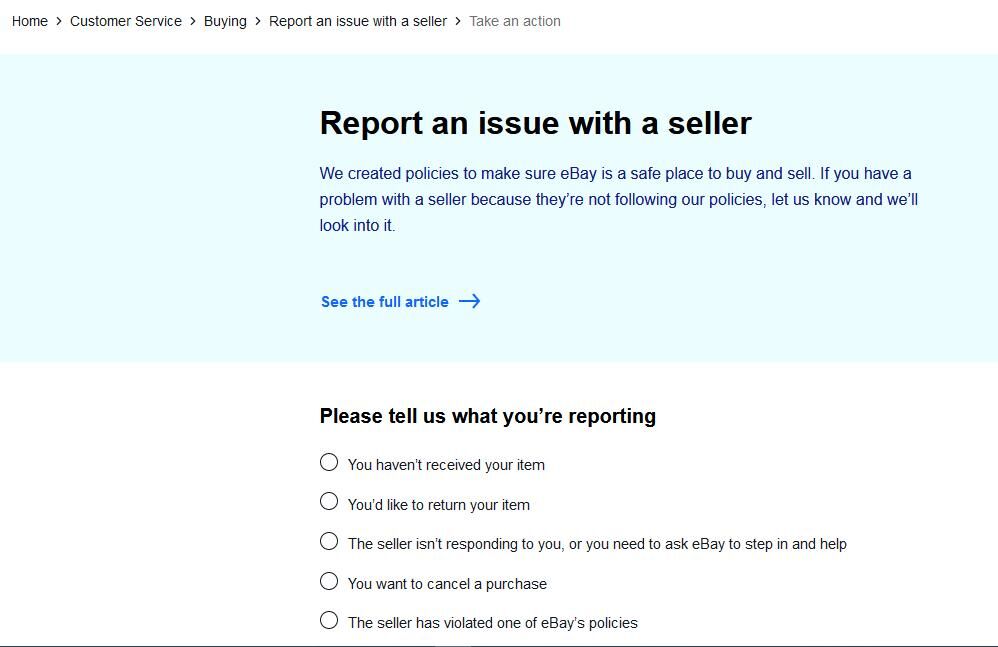Click the chevron following the Buying breadcrumb
998x647 pixels.
258,21
